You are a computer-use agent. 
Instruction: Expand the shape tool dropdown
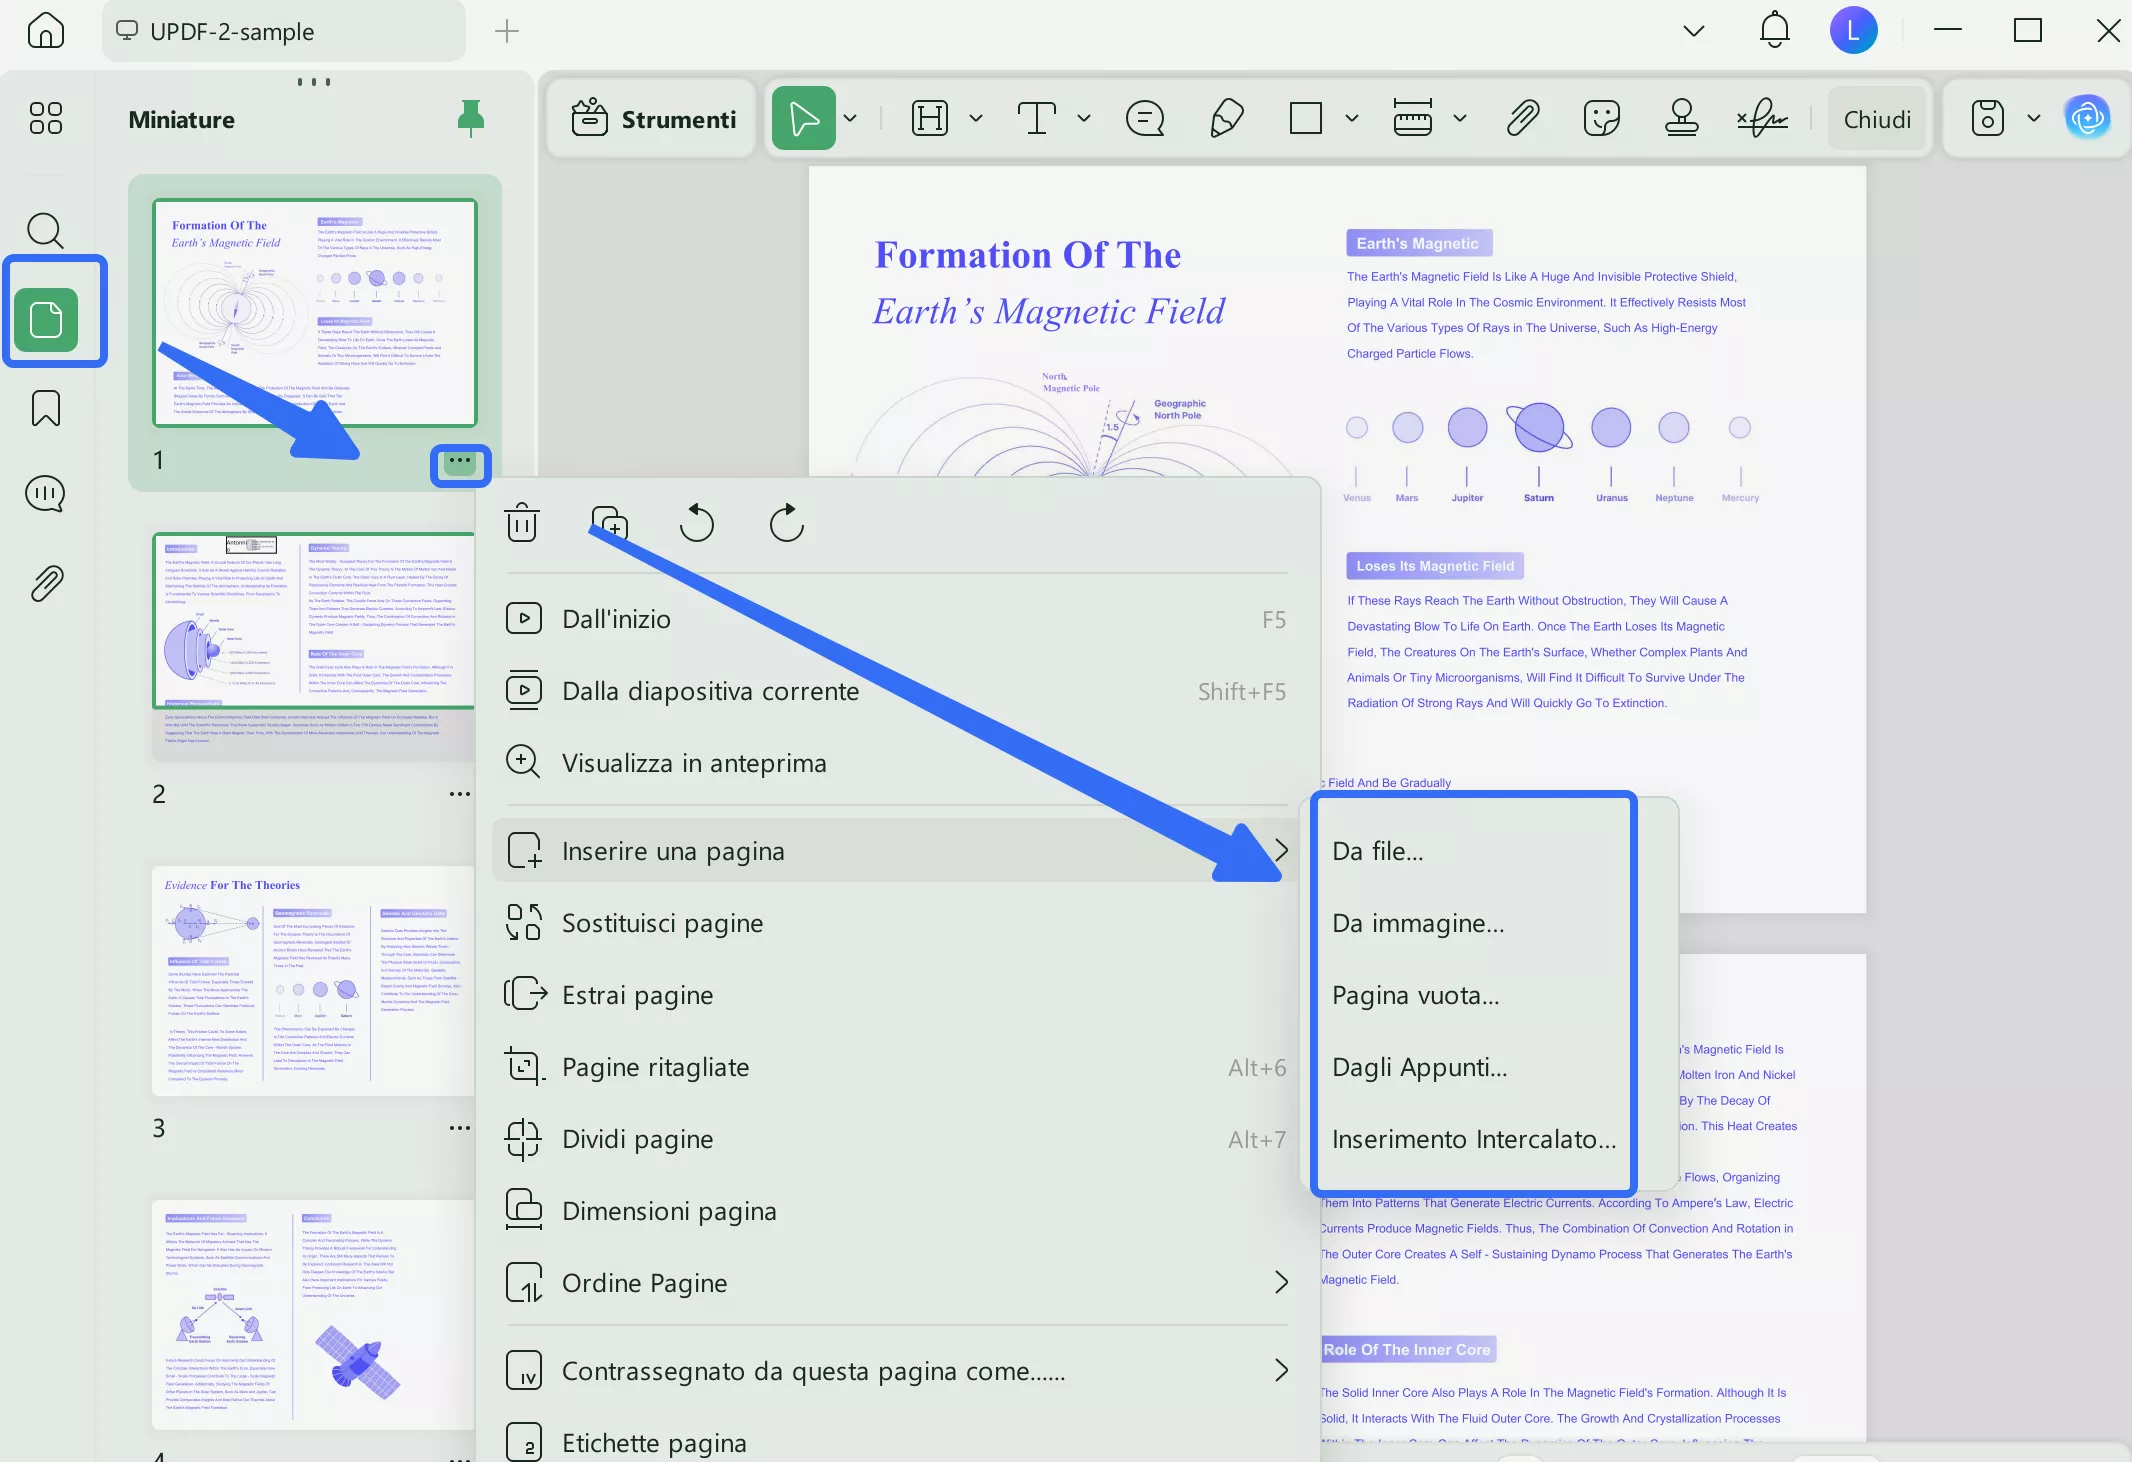1350,118
